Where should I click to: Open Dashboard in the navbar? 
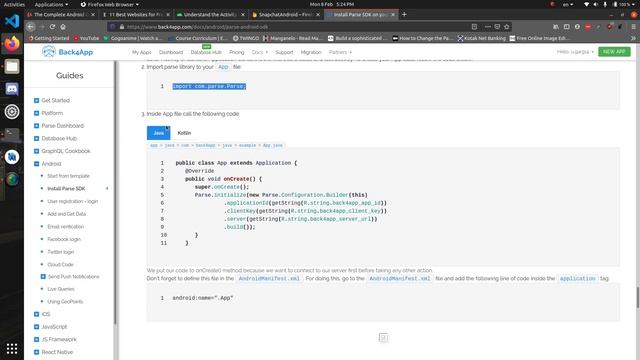(x=171, y=52)
